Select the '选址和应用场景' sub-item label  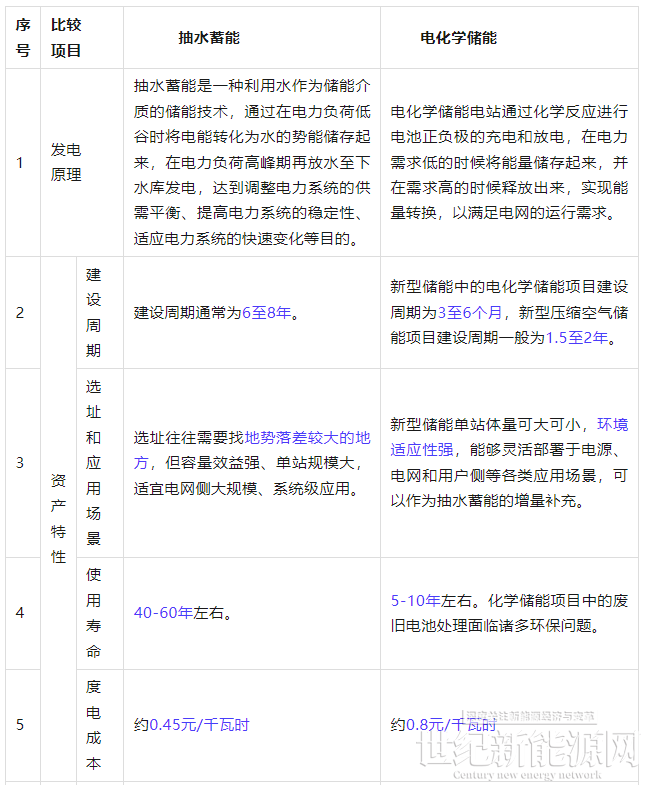94,463
